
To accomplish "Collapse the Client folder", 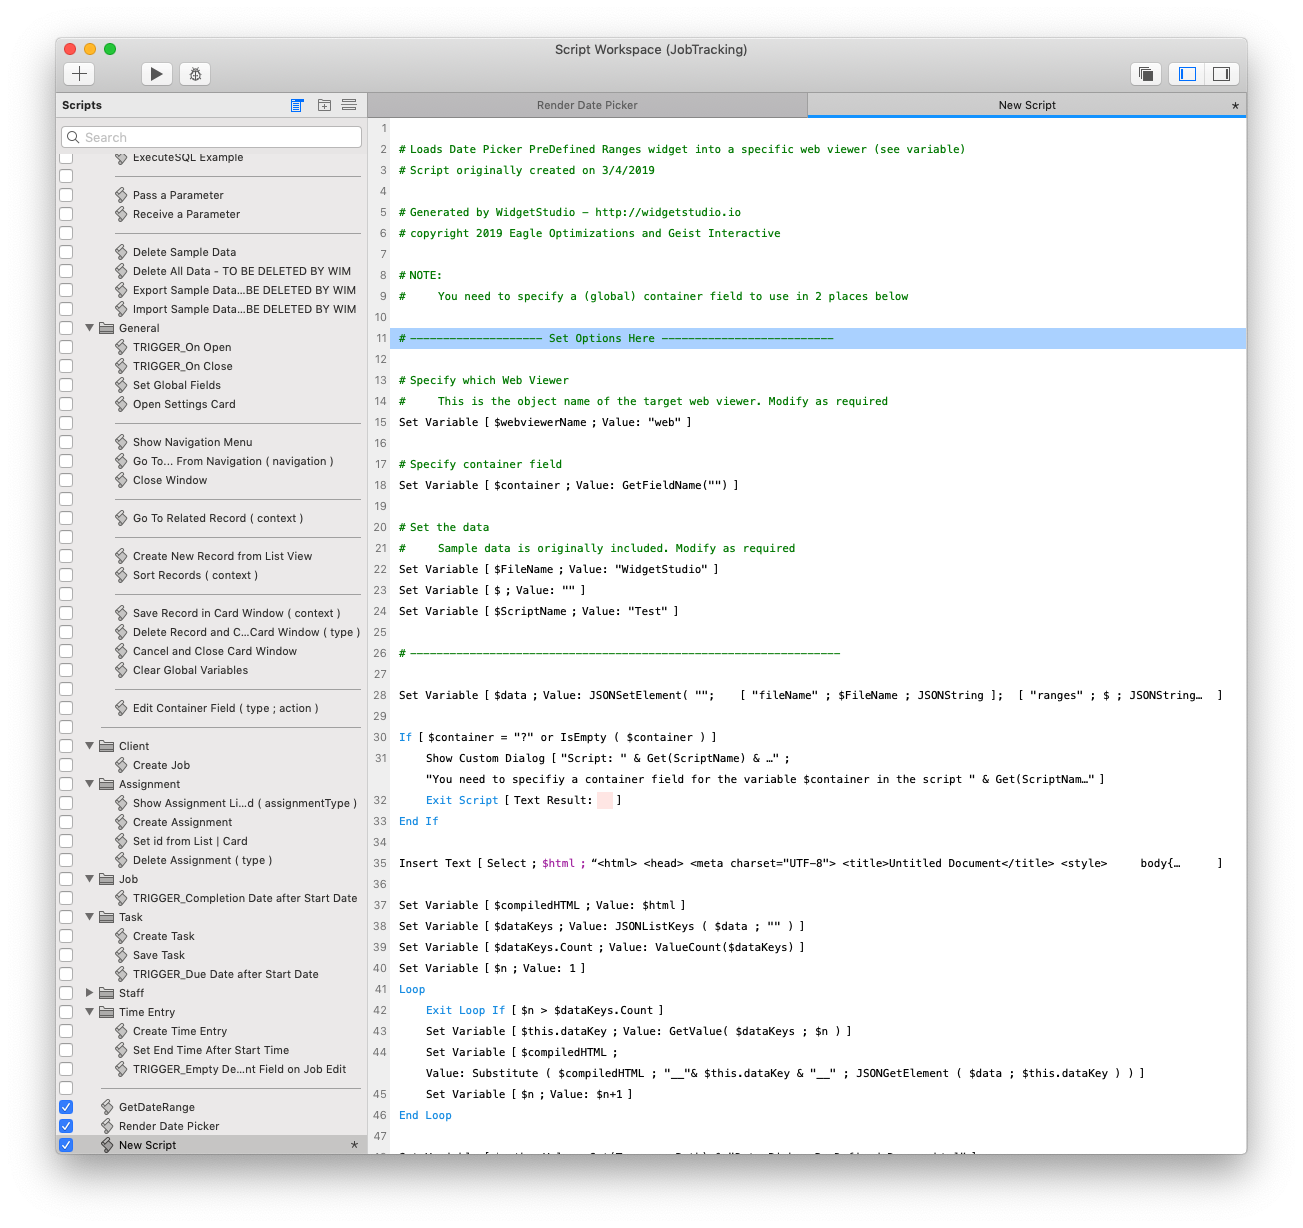I will [89, 746].
